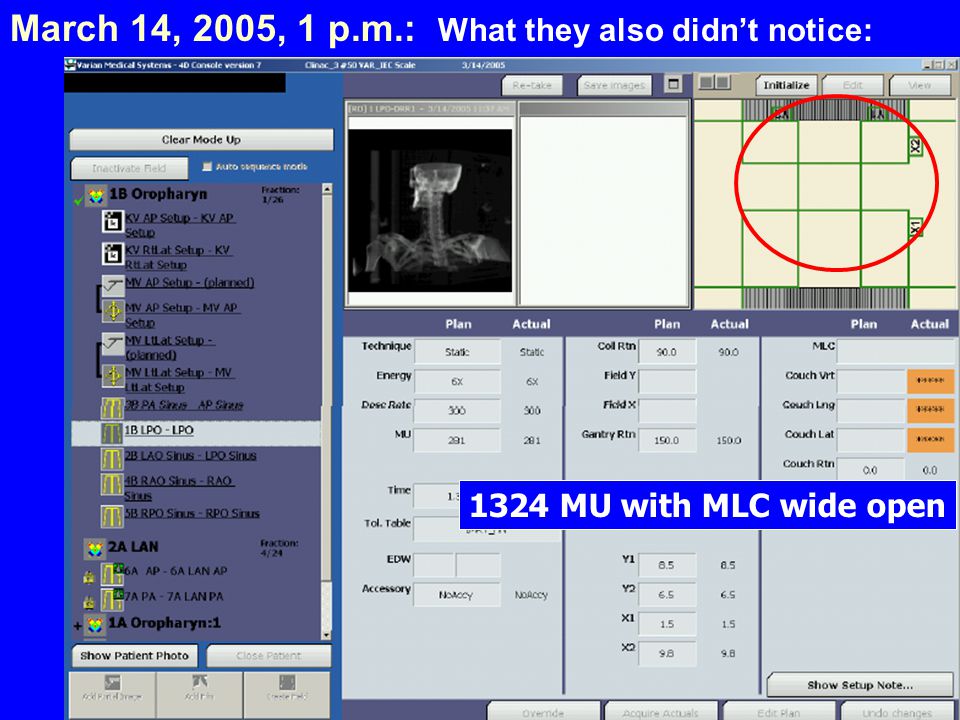Click the 6A AP field icon
The height and width of the screenshot is (720, 960).
(112, 574)
